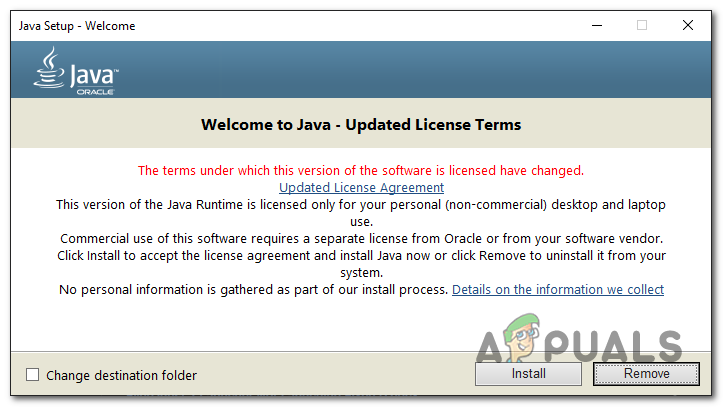The width and height of the screenshot is (723, 407).
Task: Click the personal non-commercial use paragraph
Action: (x=361, y=204)
